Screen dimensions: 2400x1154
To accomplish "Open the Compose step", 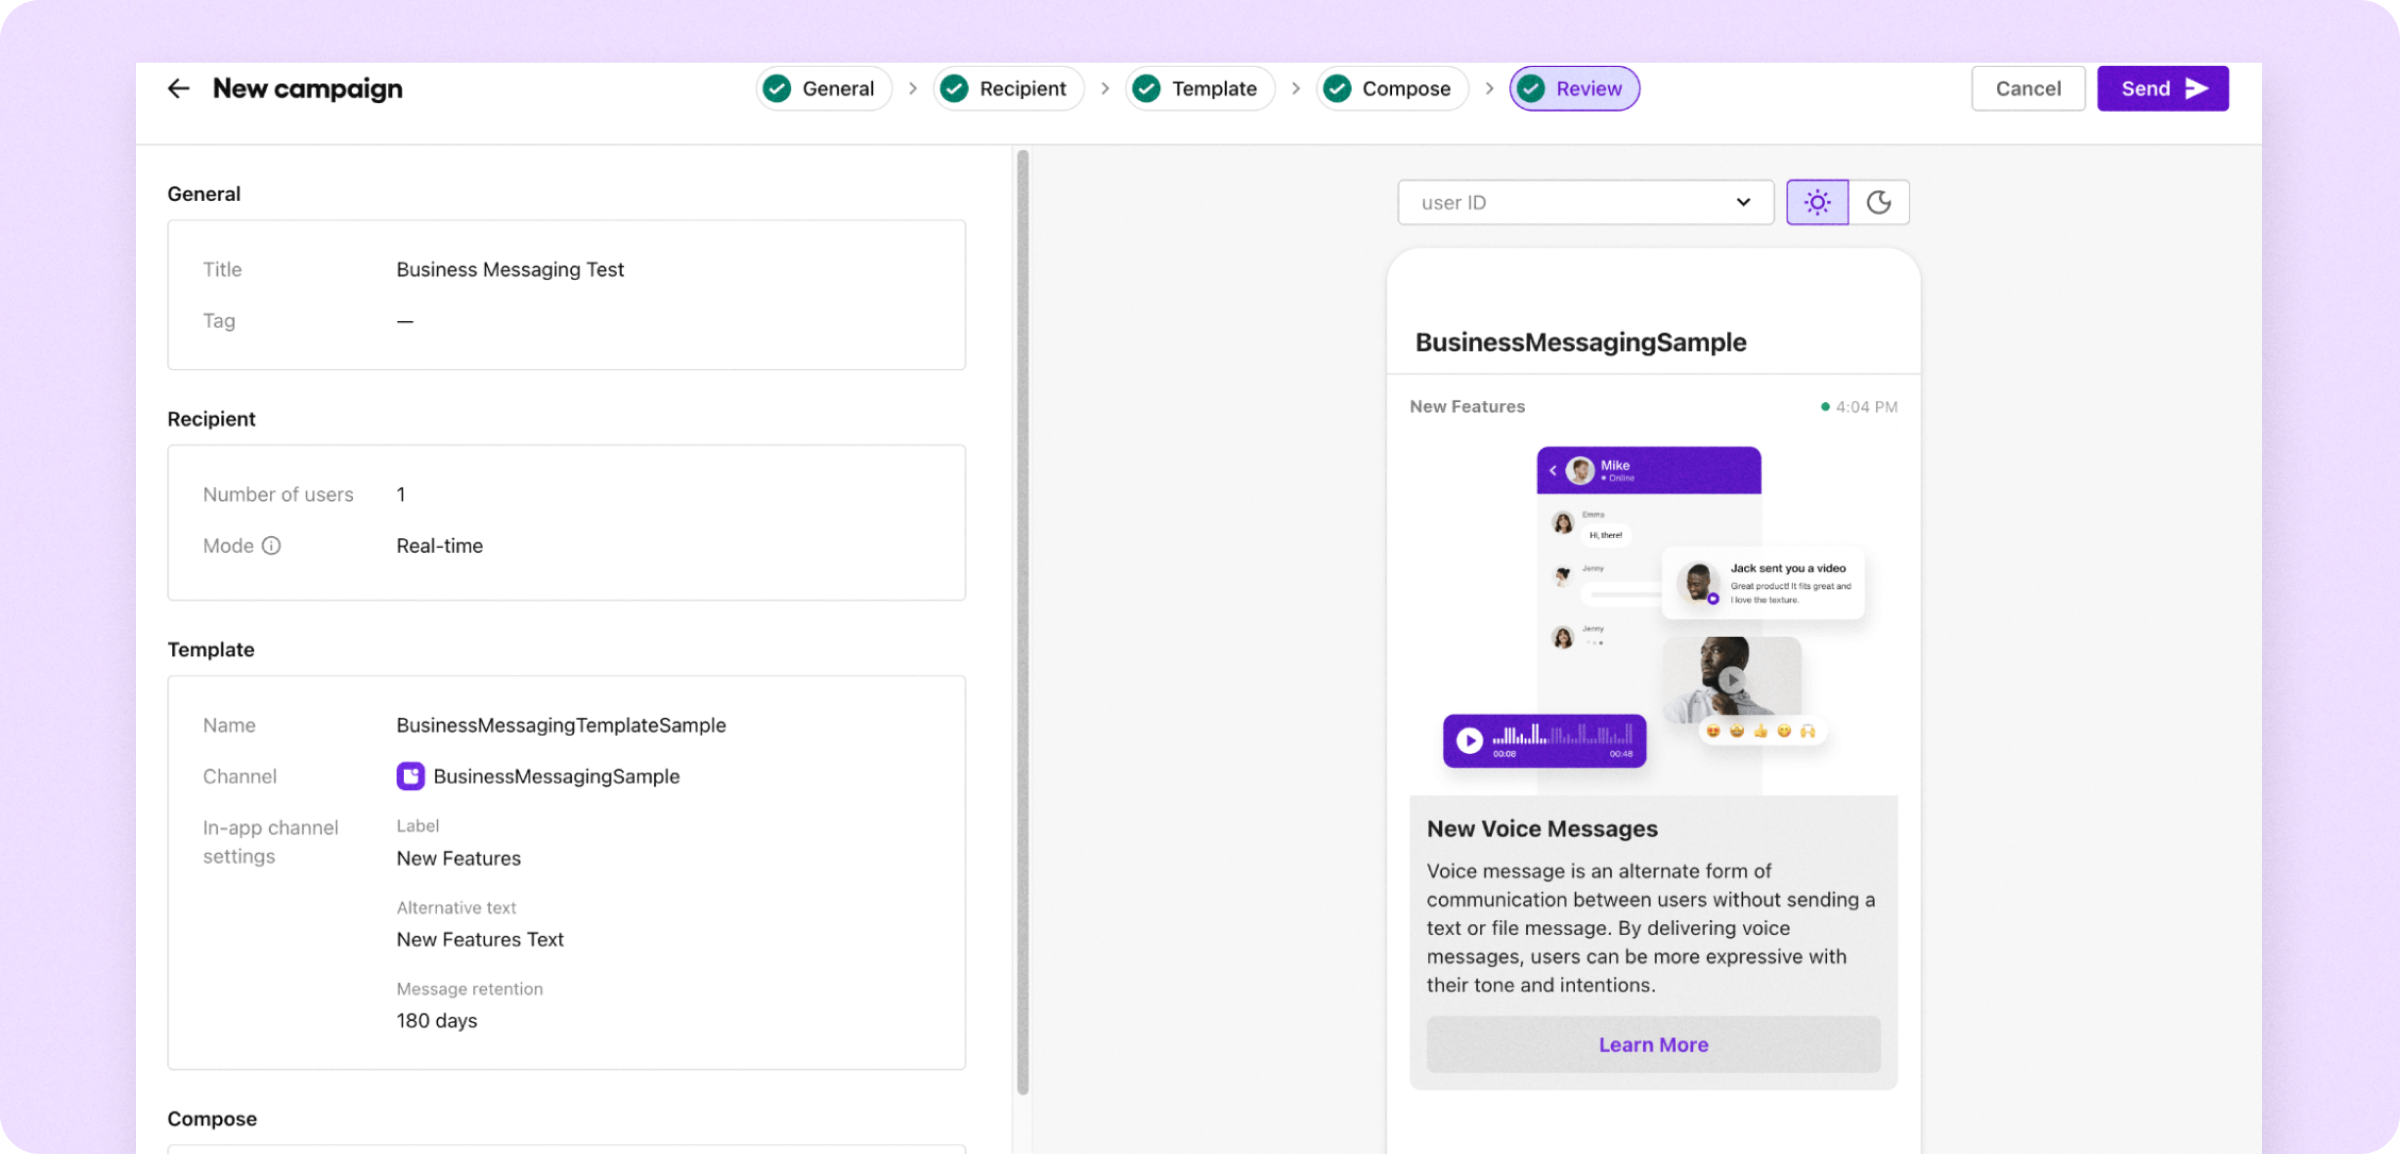I will coord(1392,89).
